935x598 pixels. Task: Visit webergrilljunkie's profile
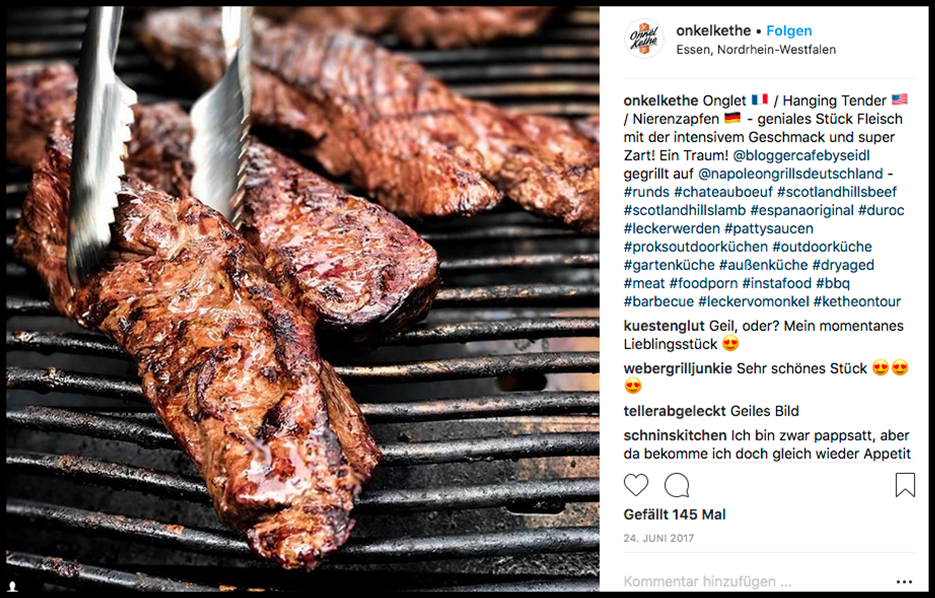click(678, 368)
